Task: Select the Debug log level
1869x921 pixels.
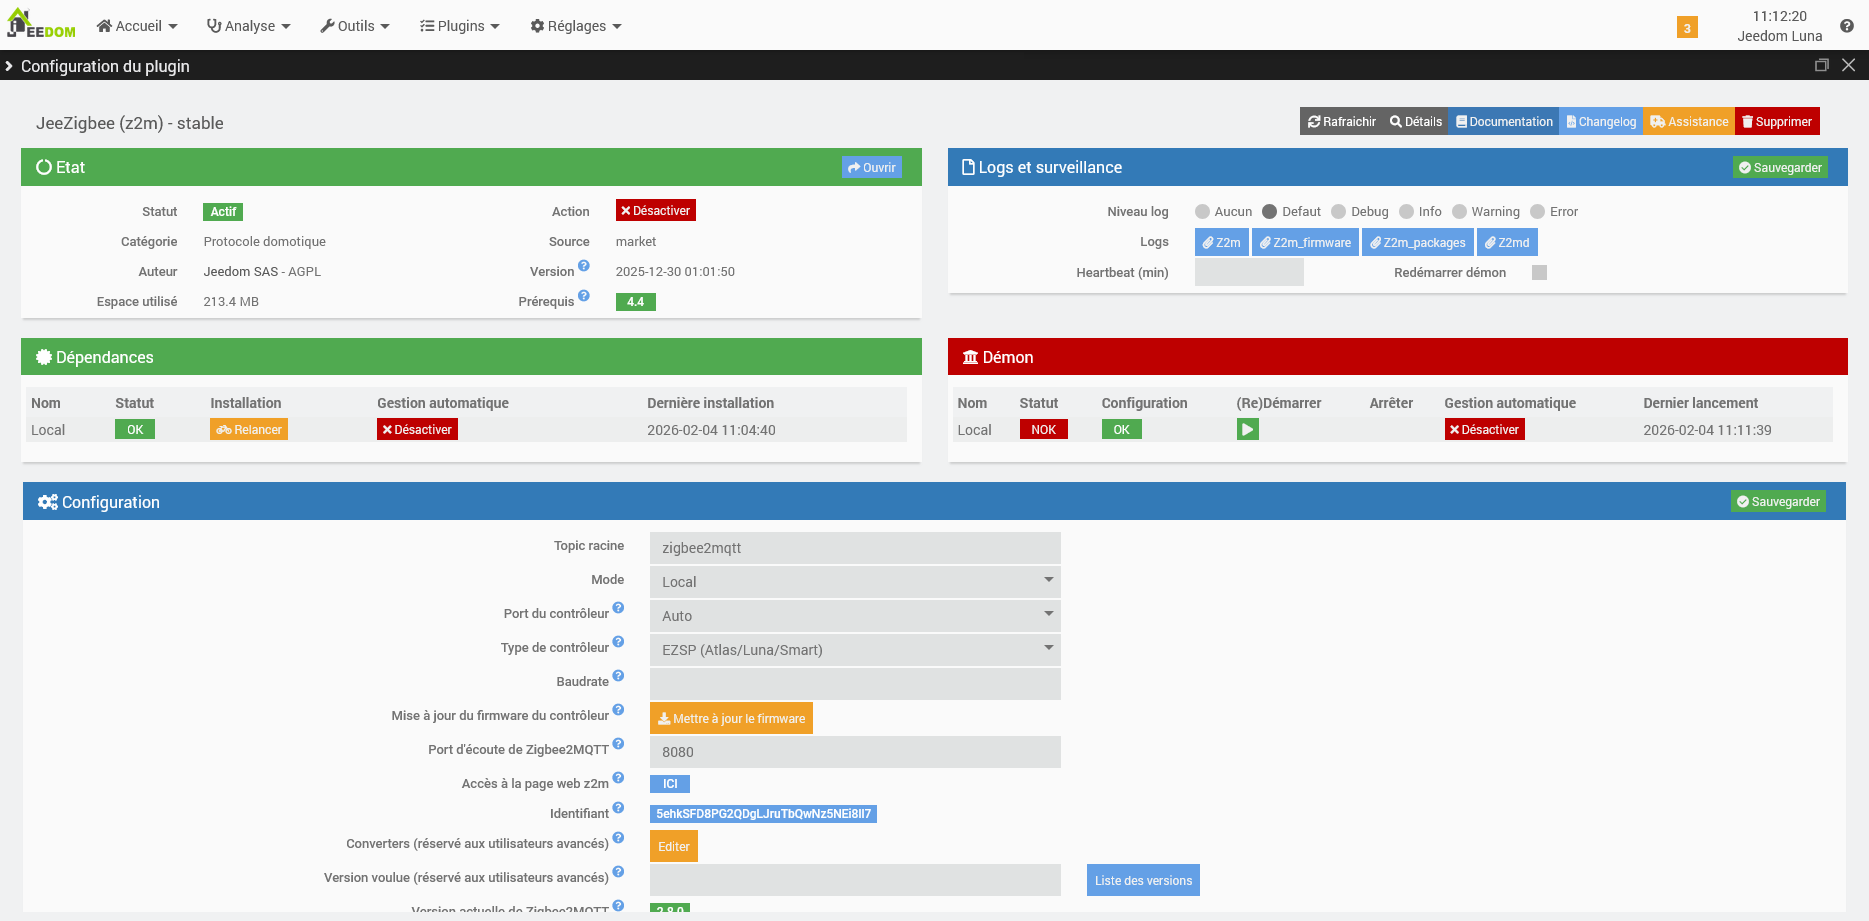Action: coord(1339,211)
